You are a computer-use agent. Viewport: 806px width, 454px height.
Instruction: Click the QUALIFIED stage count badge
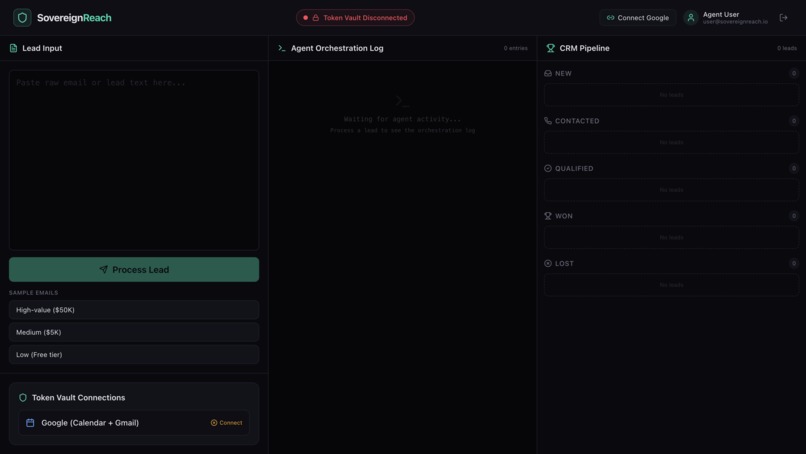[794, 168]
